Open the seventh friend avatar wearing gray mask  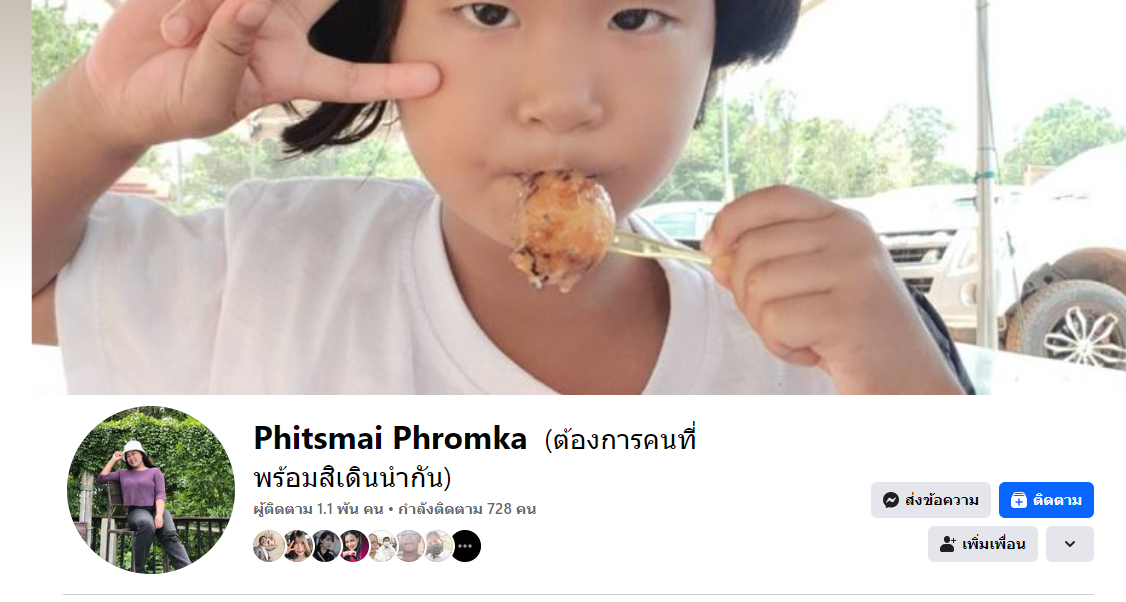pyautogui.click(x=437, y=546)
